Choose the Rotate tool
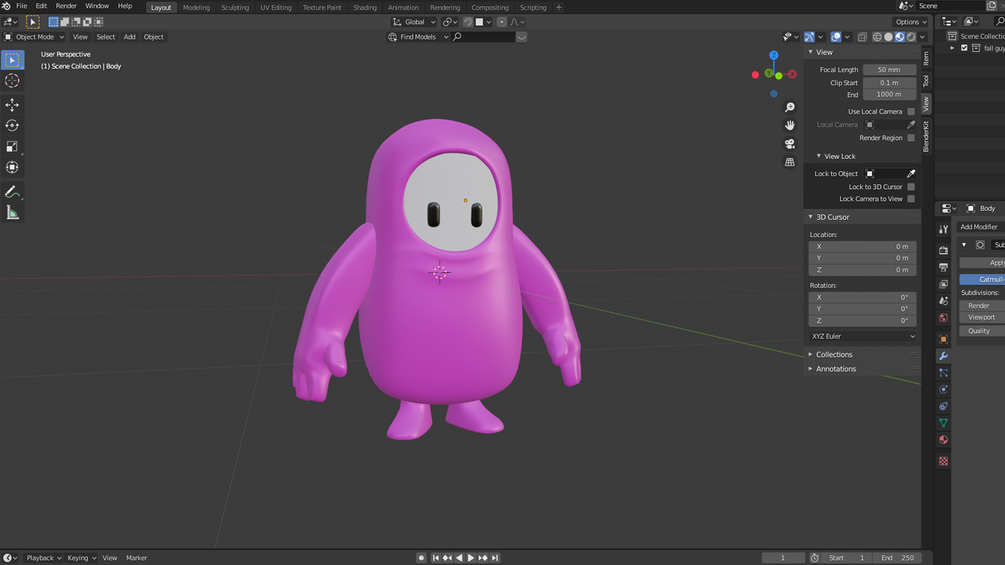 click(x=12, y=126)
